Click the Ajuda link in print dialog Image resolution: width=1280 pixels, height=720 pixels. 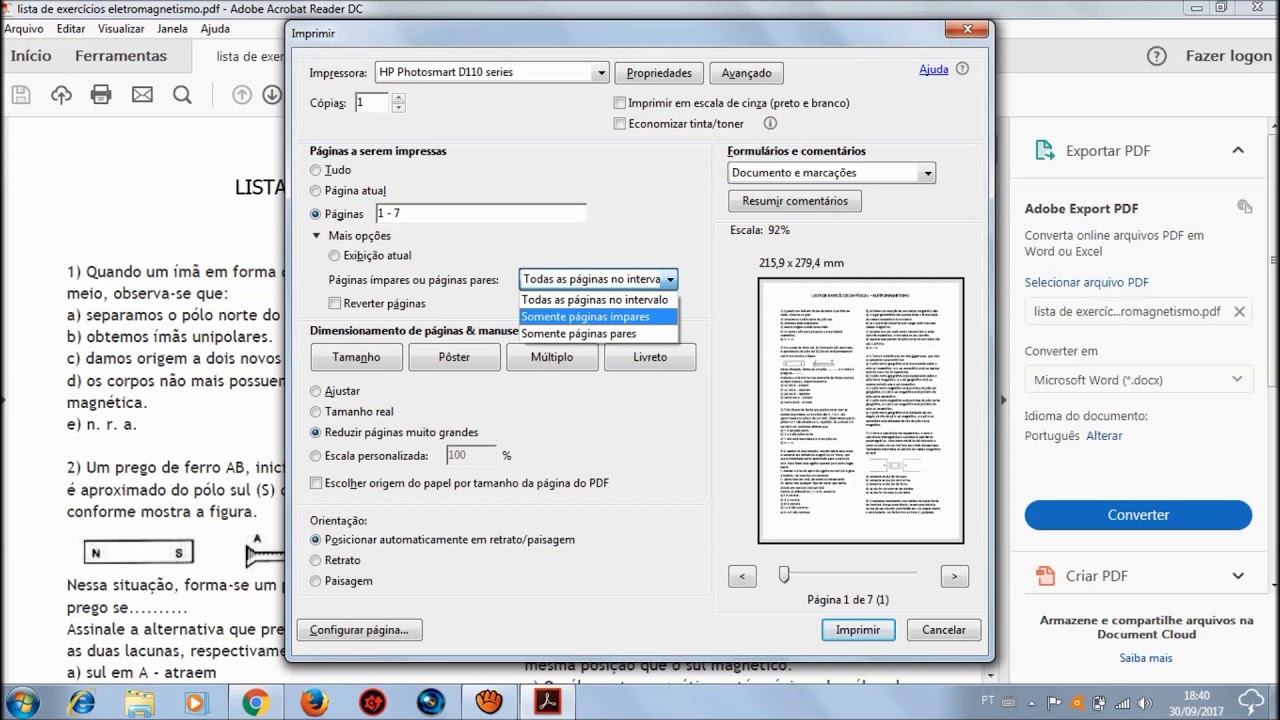point(934,69)
